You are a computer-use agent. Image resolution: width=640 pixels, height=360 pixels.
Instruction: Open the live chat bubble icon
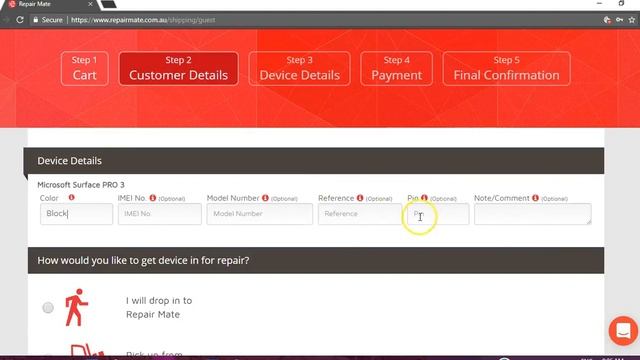click(623, 331)
